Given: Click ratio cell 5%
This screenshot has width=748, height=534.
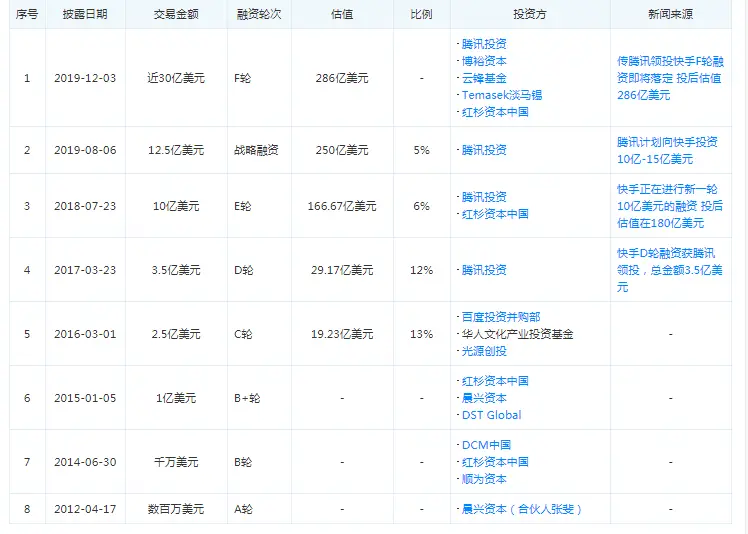Looking at the screenshot, I should pyautogui.click(x=421, y=150).
